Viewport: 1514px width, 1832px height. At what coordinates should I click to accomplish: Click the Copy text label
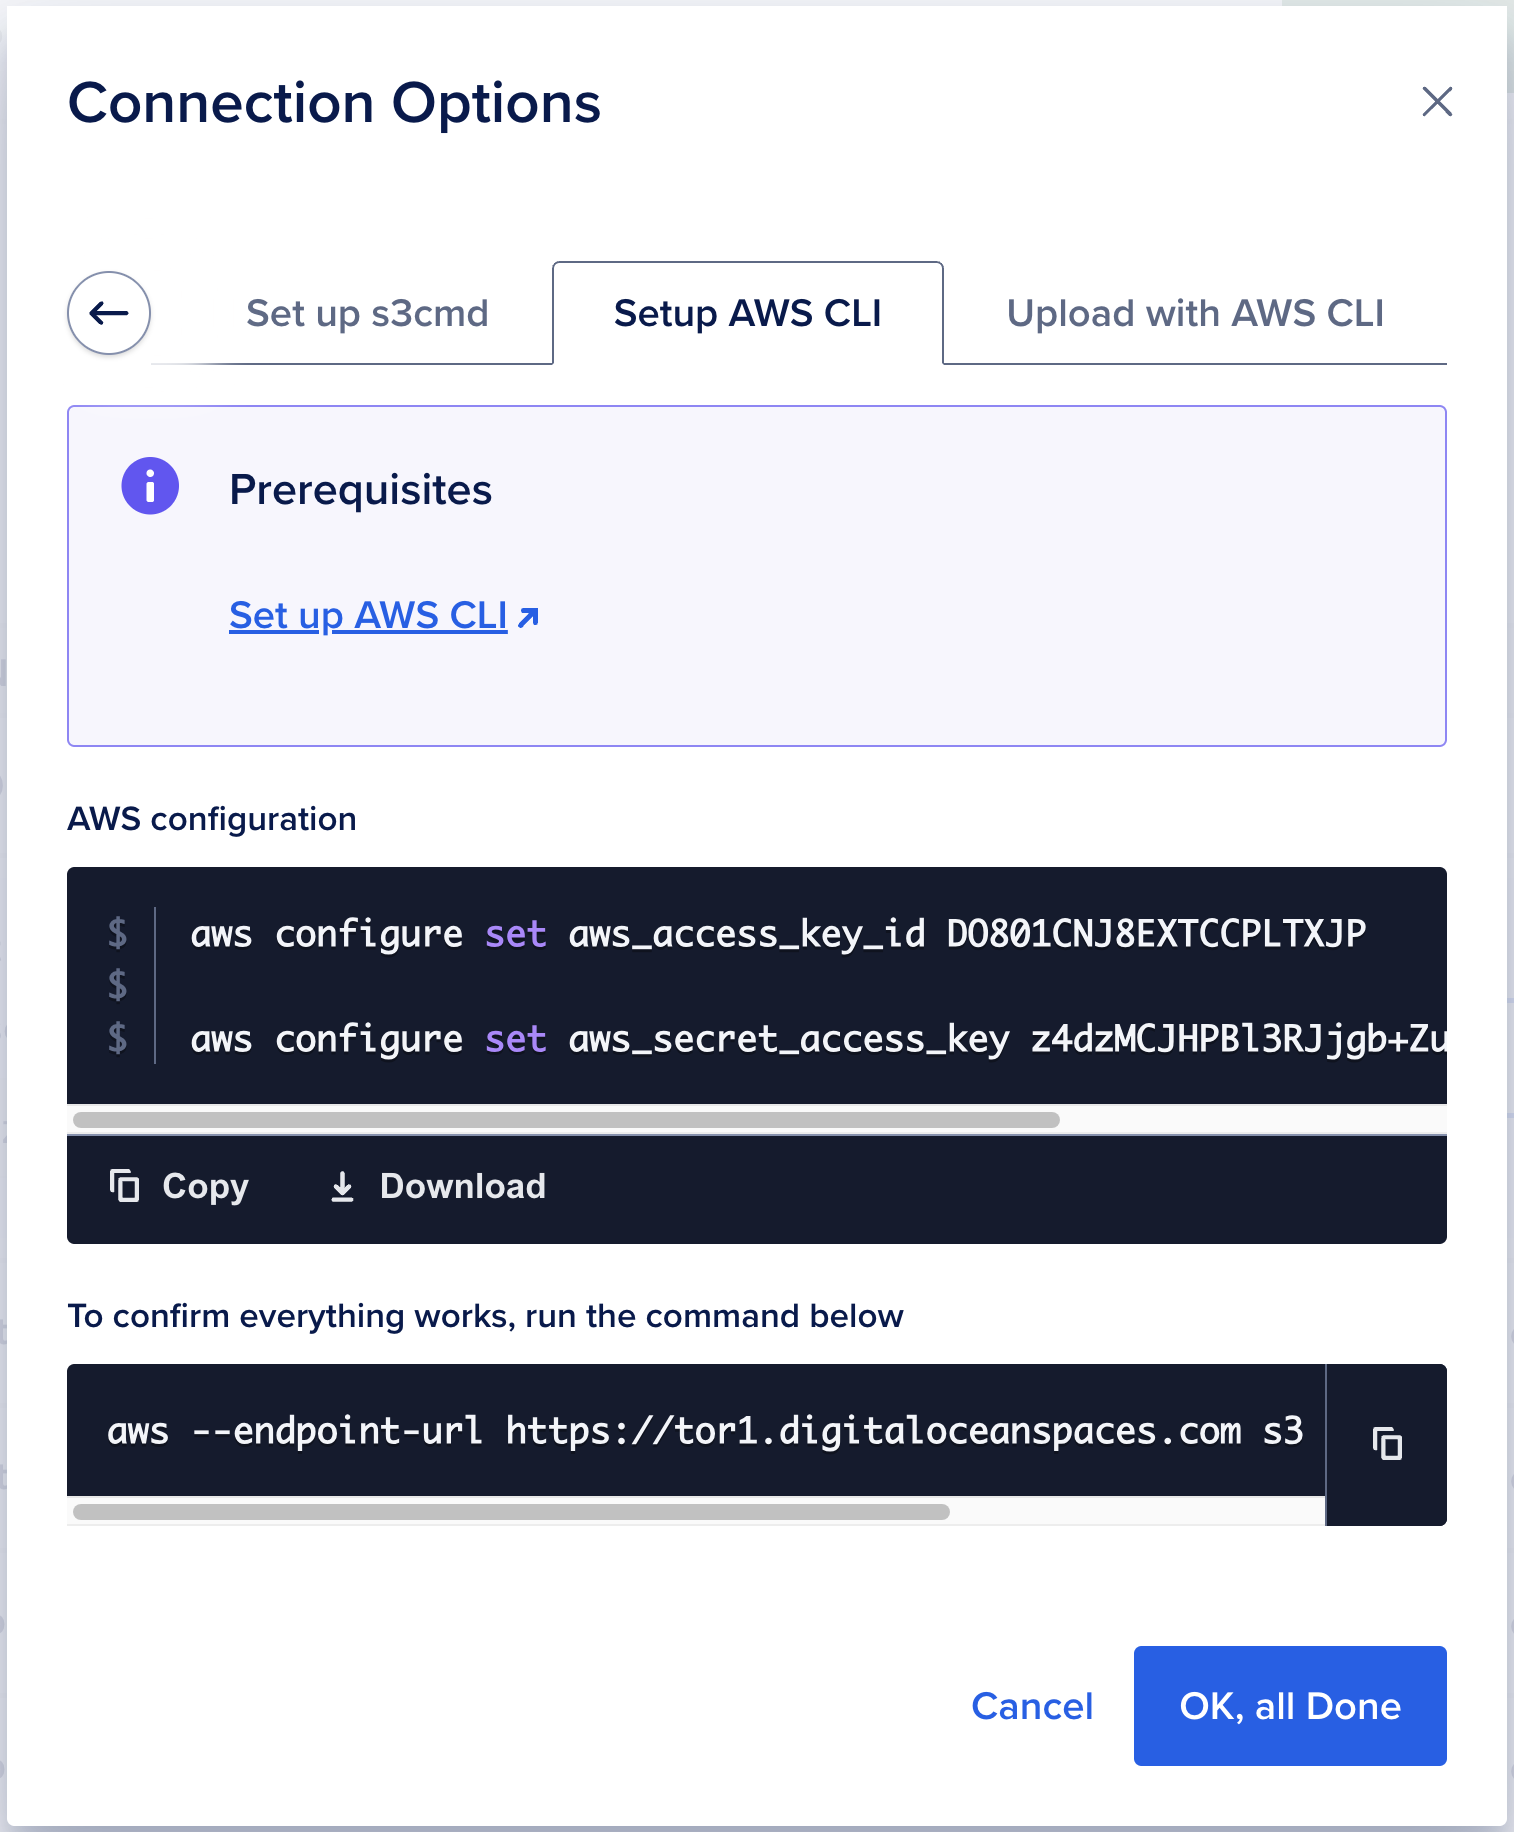tap(205, 1186)
